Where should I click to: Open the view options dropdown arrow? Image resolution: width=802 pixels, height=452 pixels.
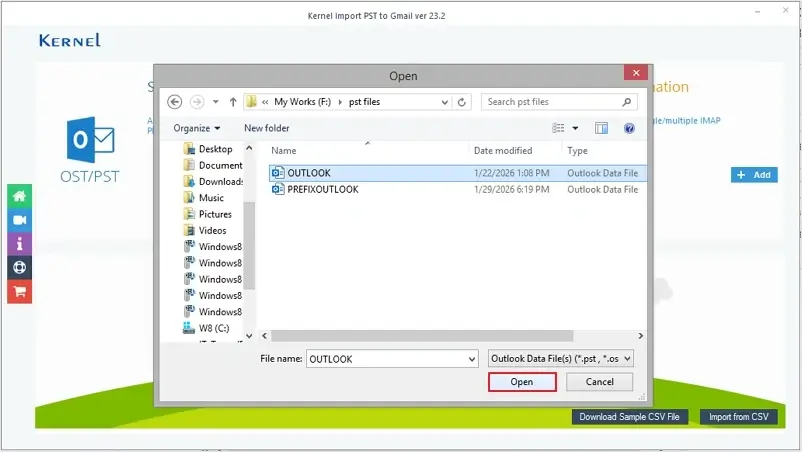pos(575,128)
